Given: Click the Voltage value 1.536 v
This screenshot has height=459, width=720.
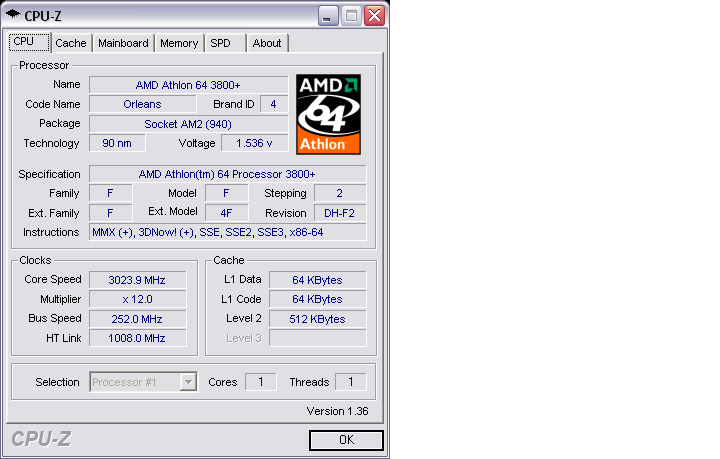Looking at the screenshot, I should point(254,143).
